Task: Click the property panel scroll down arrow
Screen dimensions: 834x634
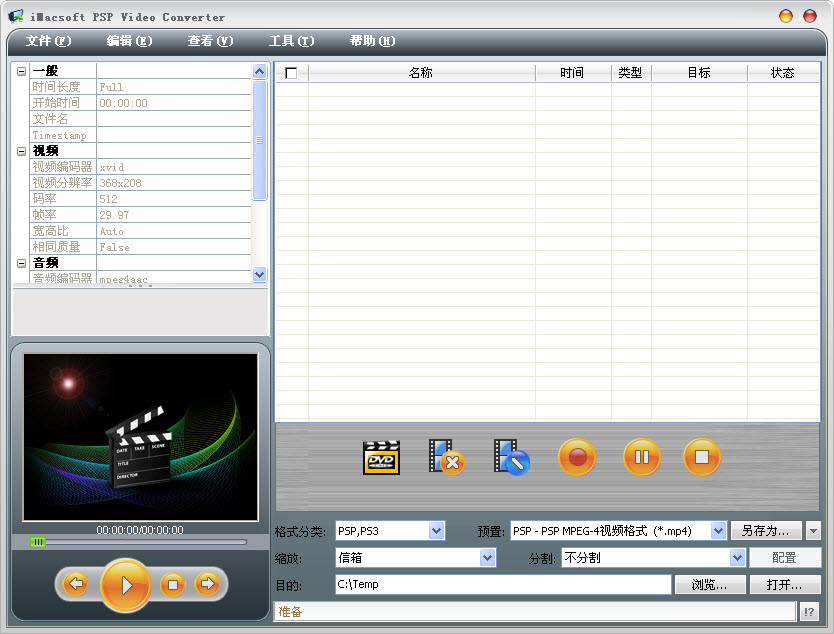Action: coord(260,274)
